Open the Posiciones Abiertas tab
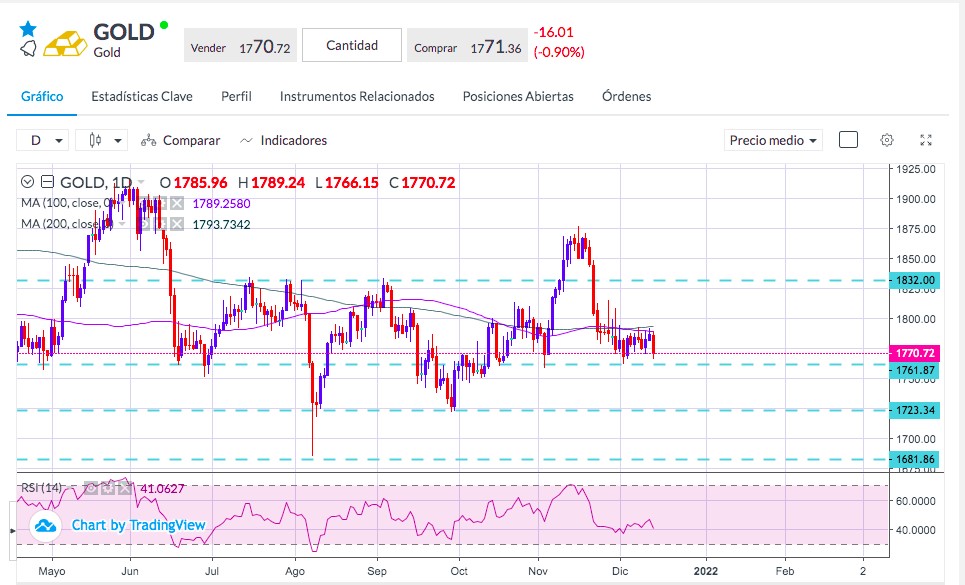 (518, 97)
